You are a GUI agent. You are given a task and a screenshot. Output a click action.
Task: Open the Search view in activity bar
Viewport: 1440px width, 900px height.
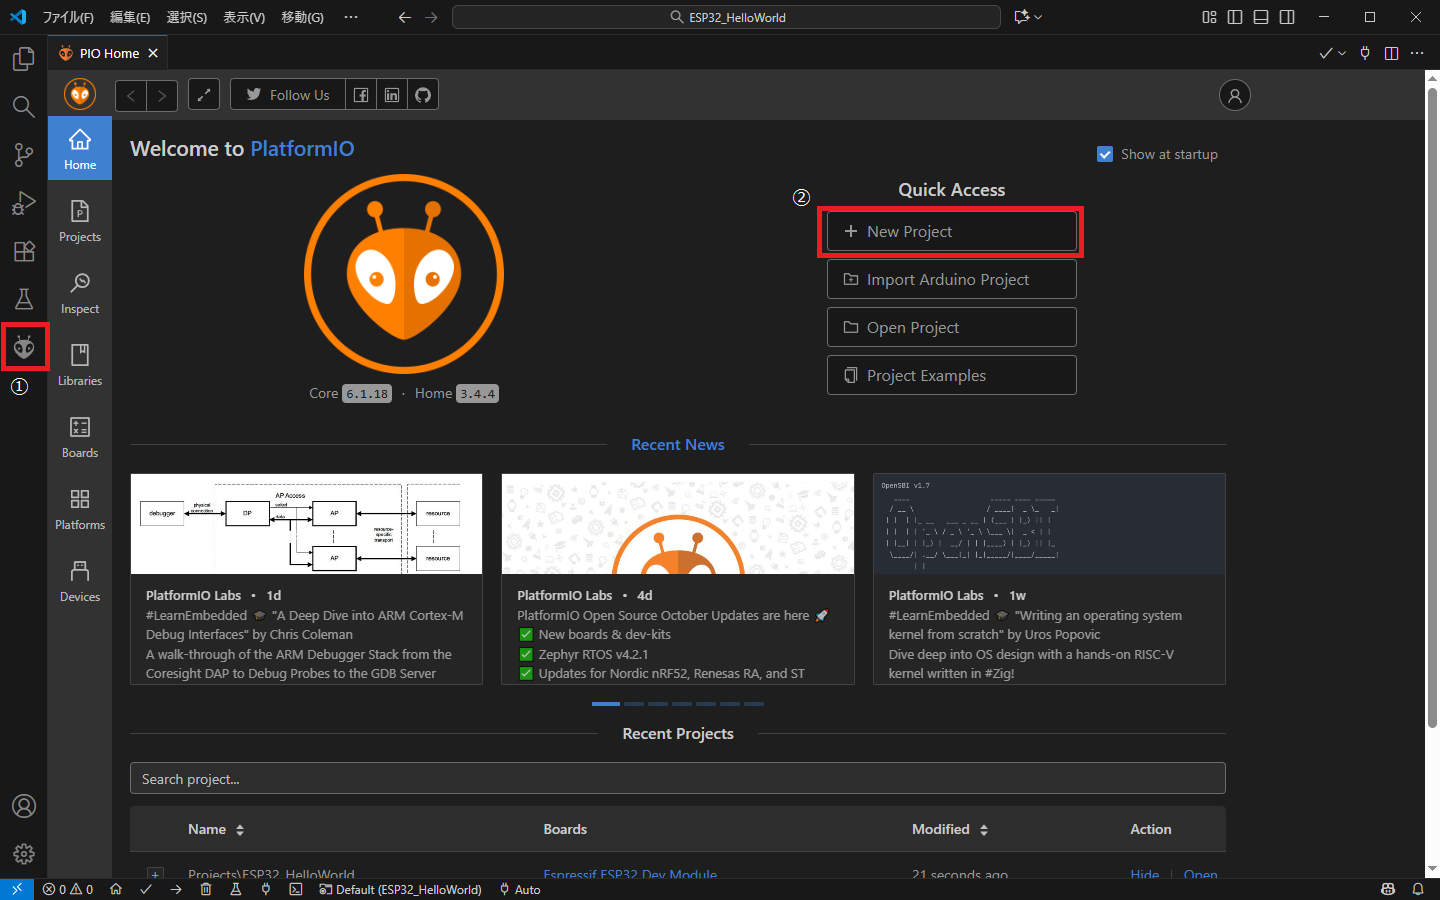[x=24, y=107]
